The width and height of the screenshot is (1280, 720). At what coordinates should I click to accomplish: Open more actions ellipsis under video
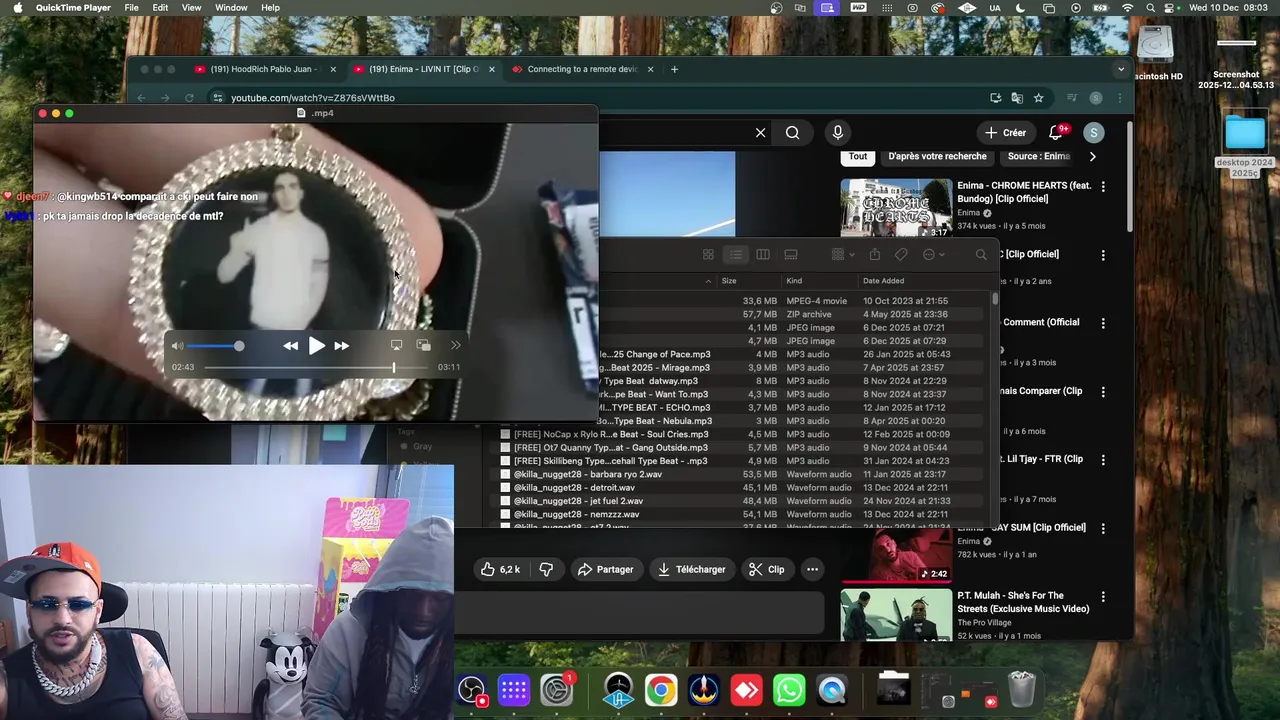pos(812,569)
